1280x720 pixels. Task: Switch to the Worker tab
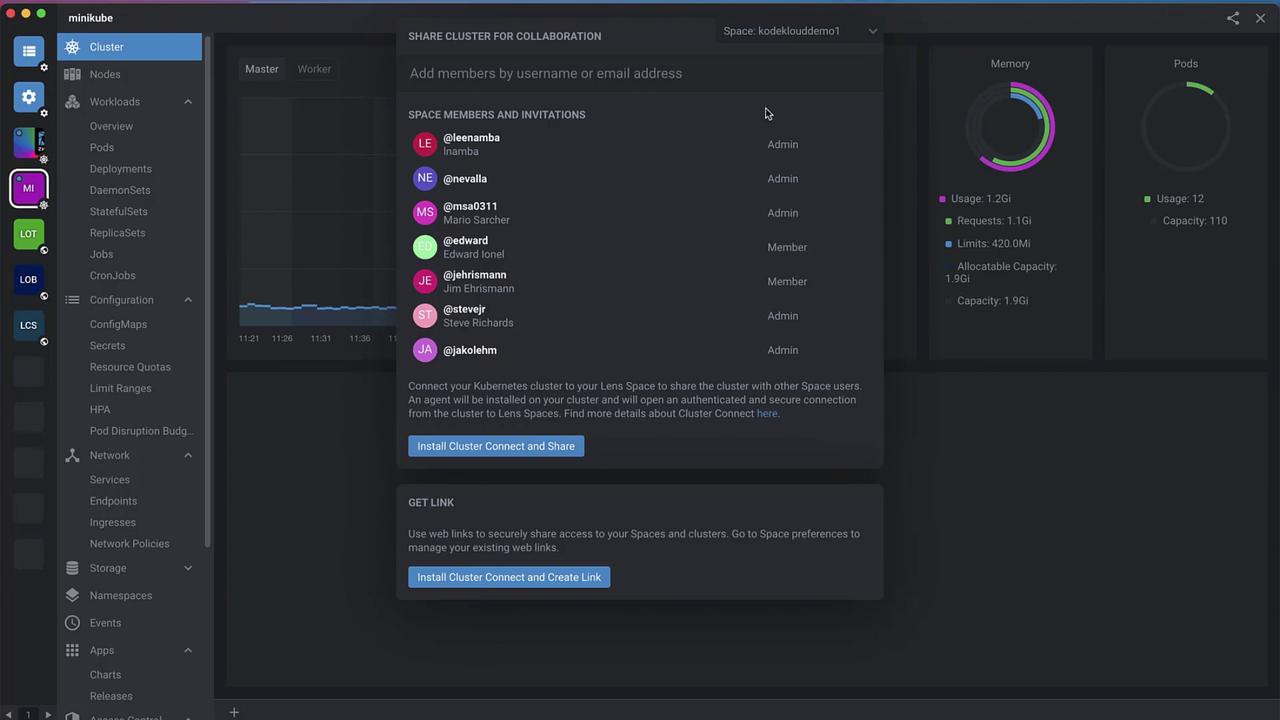(314, 69)
